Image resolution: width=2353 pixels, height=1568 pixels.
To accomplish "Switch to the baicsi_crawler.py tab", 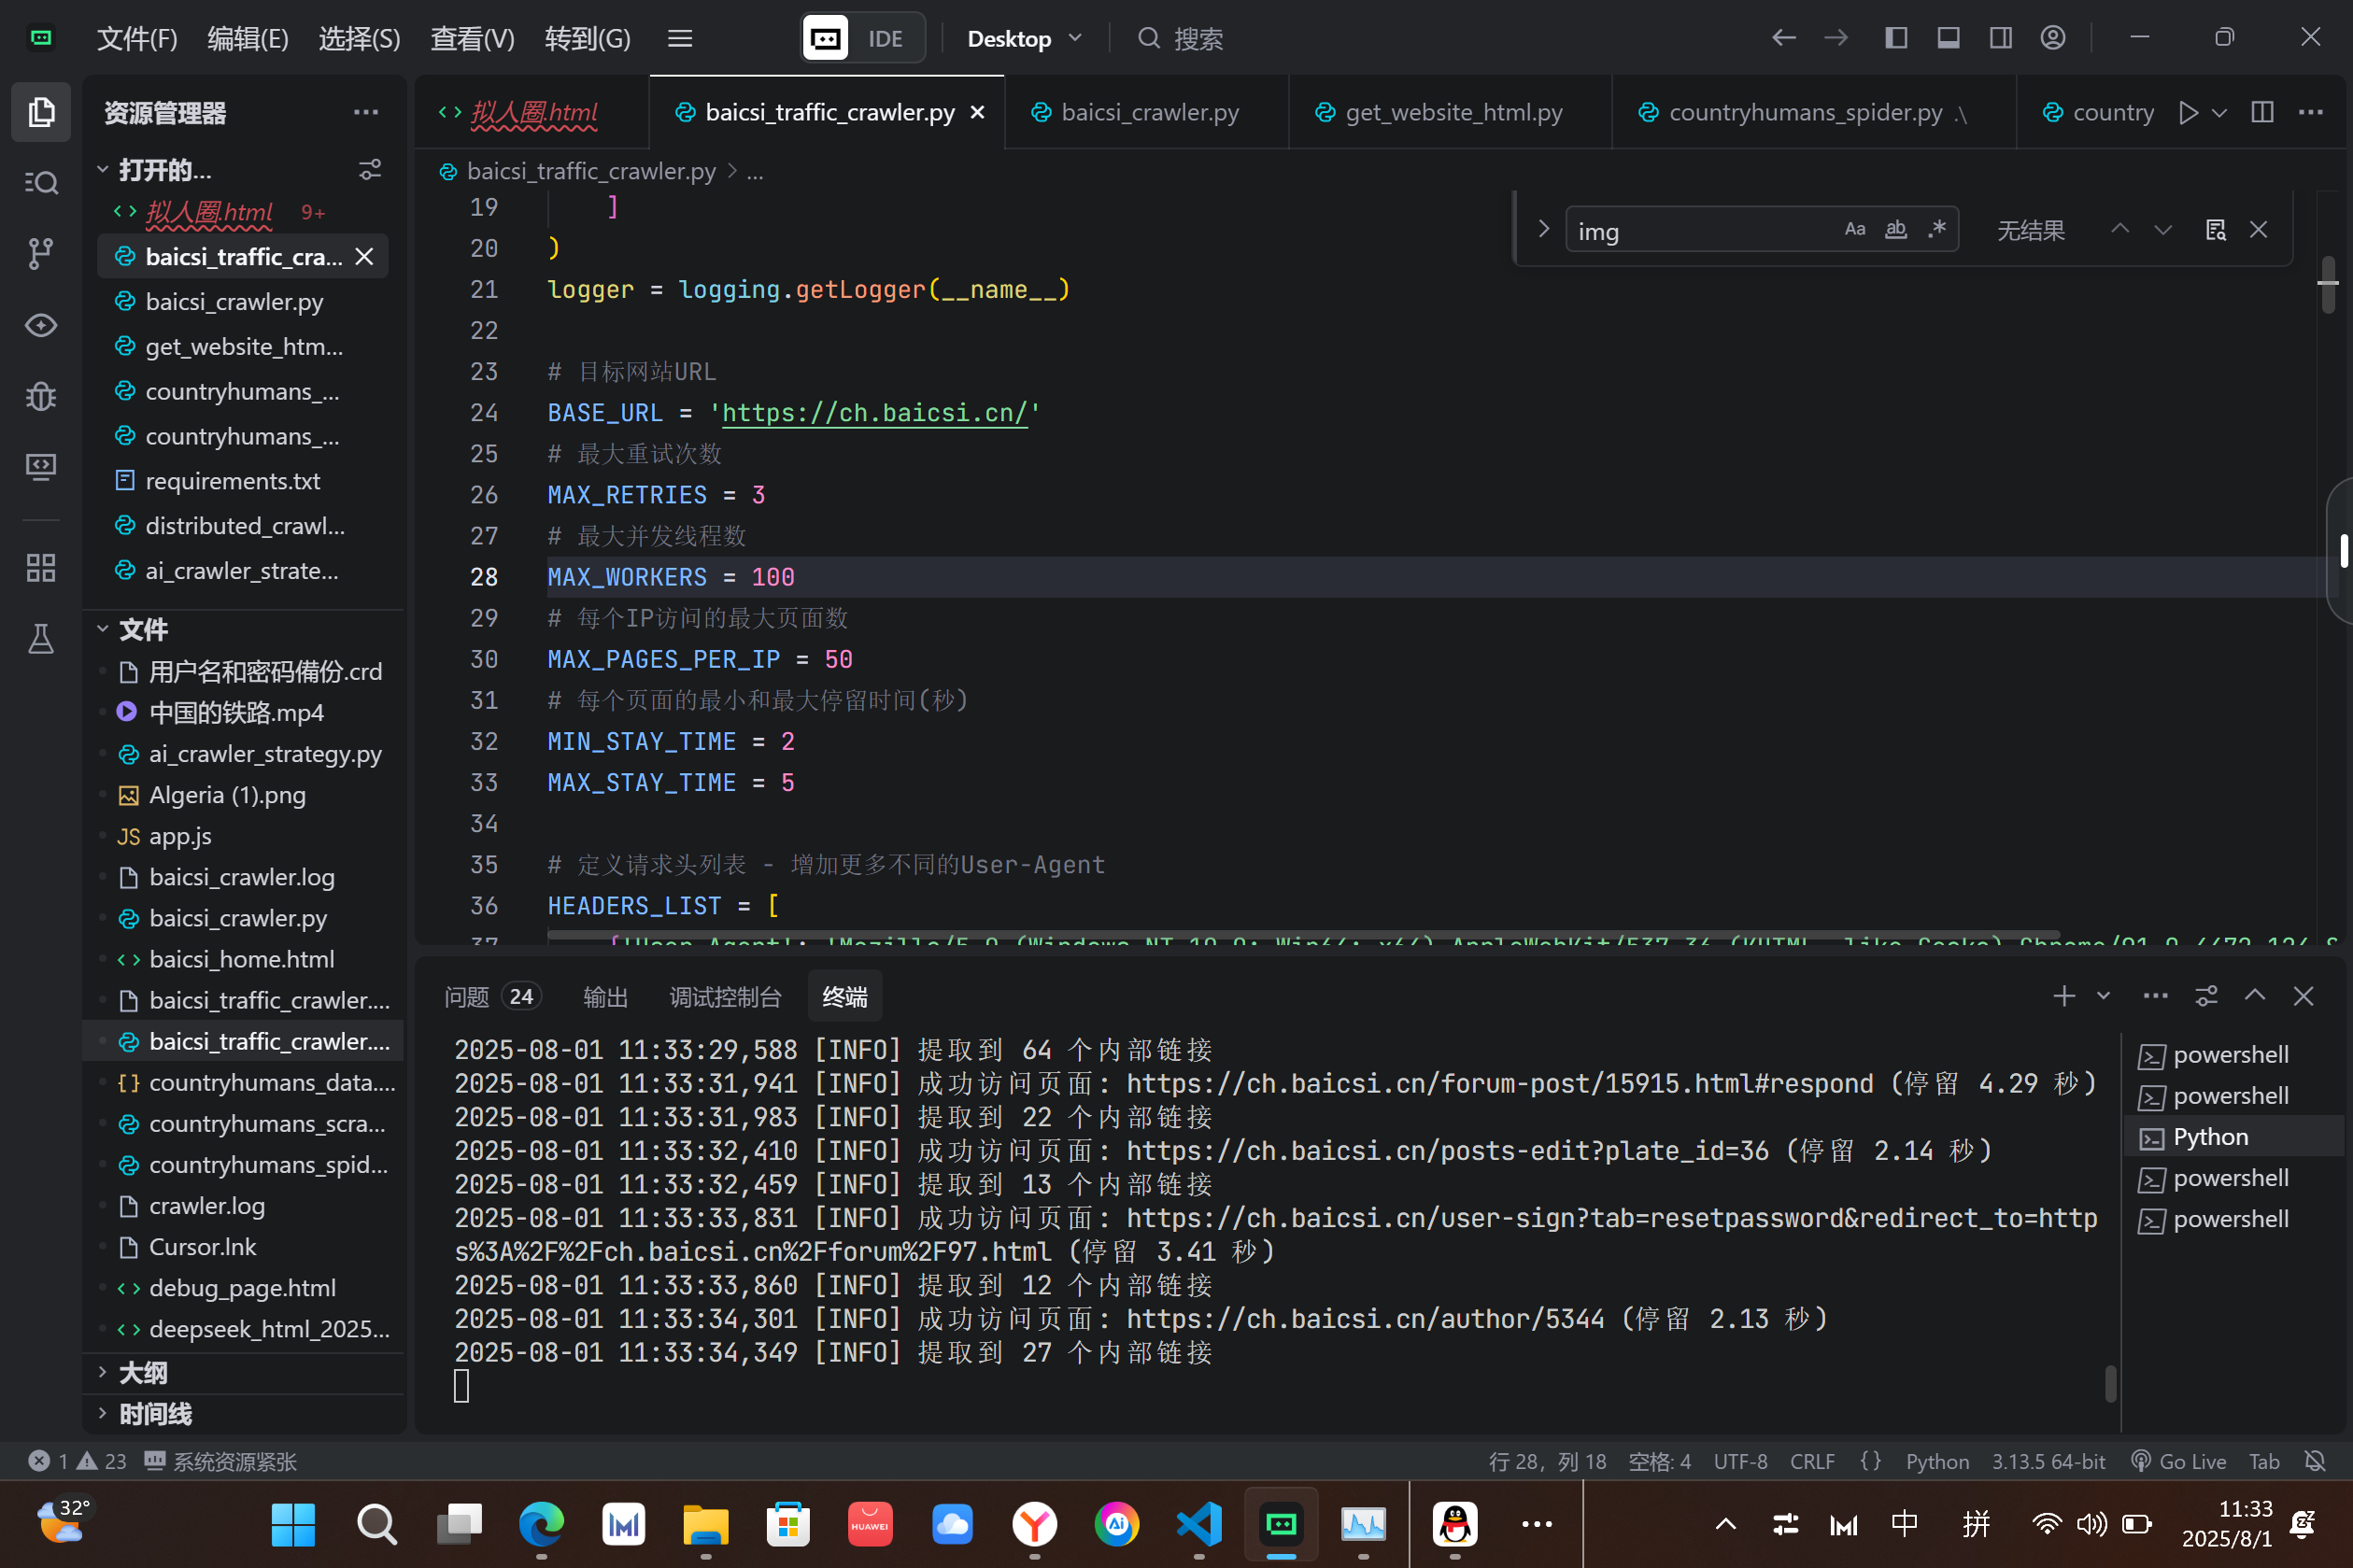I will click(1148, 112).
